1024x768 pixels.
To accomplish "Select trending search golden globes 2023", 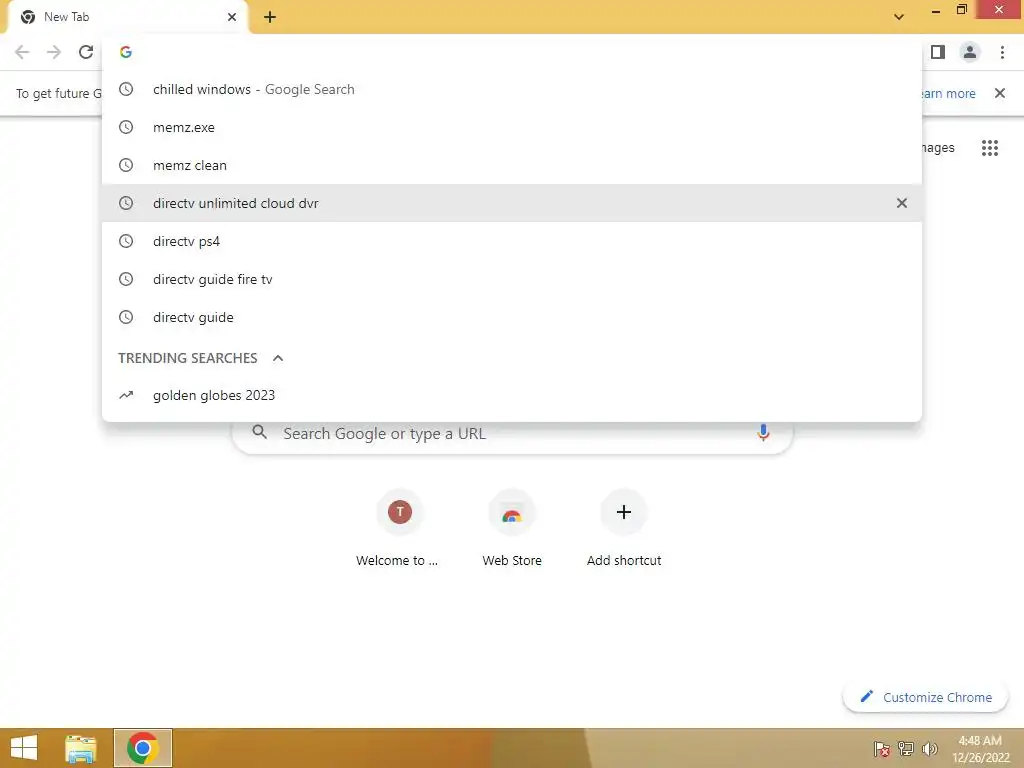I will point(512,395).
